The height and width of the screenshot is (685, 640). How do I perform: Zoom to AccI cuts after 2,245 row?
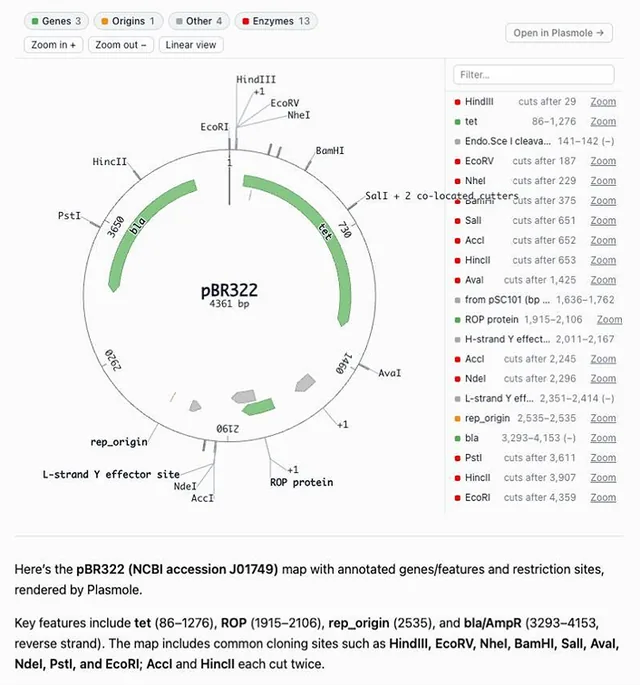click(x=603, y=359)
